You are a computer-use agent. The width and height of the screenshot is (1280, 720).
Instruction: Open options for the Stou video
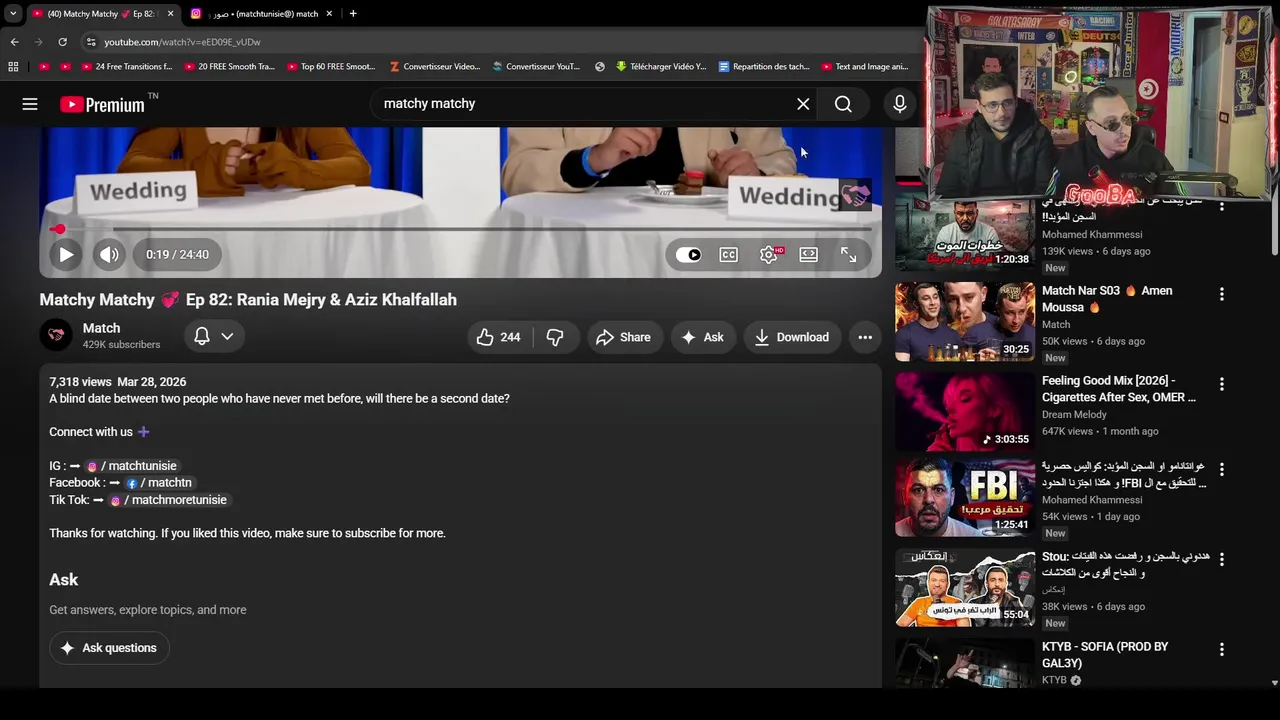1221,559
